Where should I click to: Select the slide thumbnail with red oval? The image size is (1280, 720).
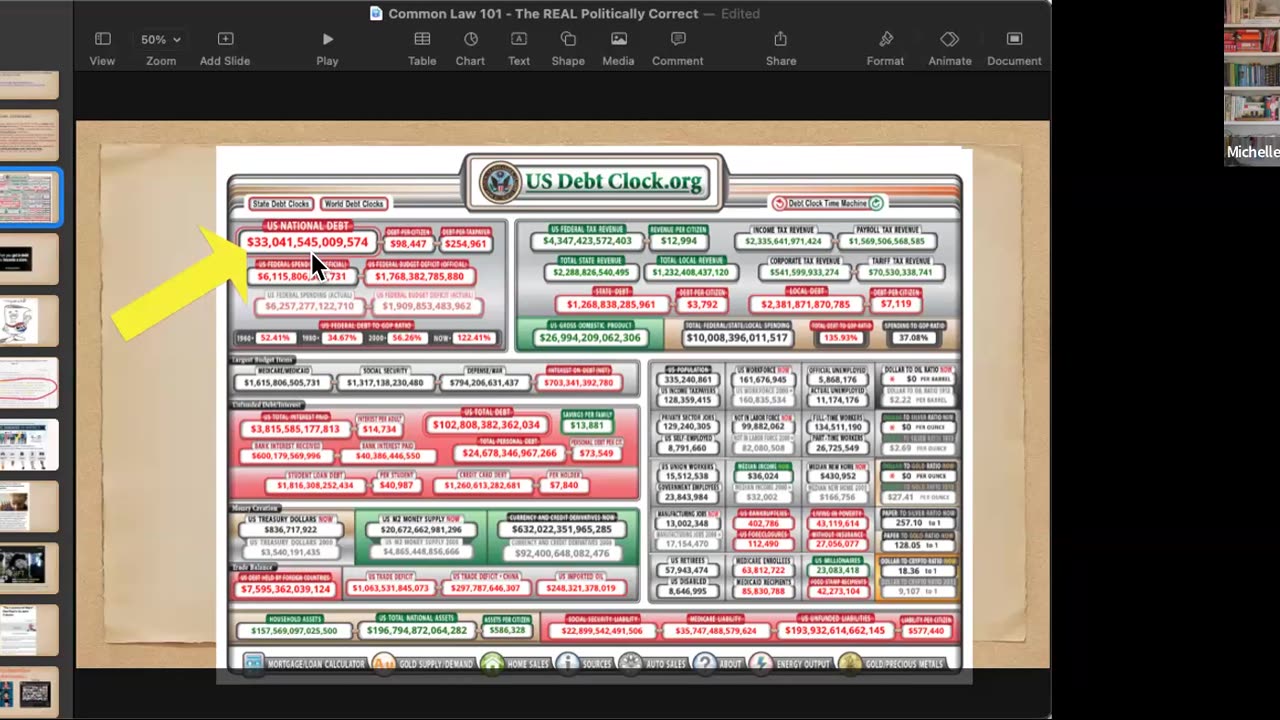click(x=29, y=383)
